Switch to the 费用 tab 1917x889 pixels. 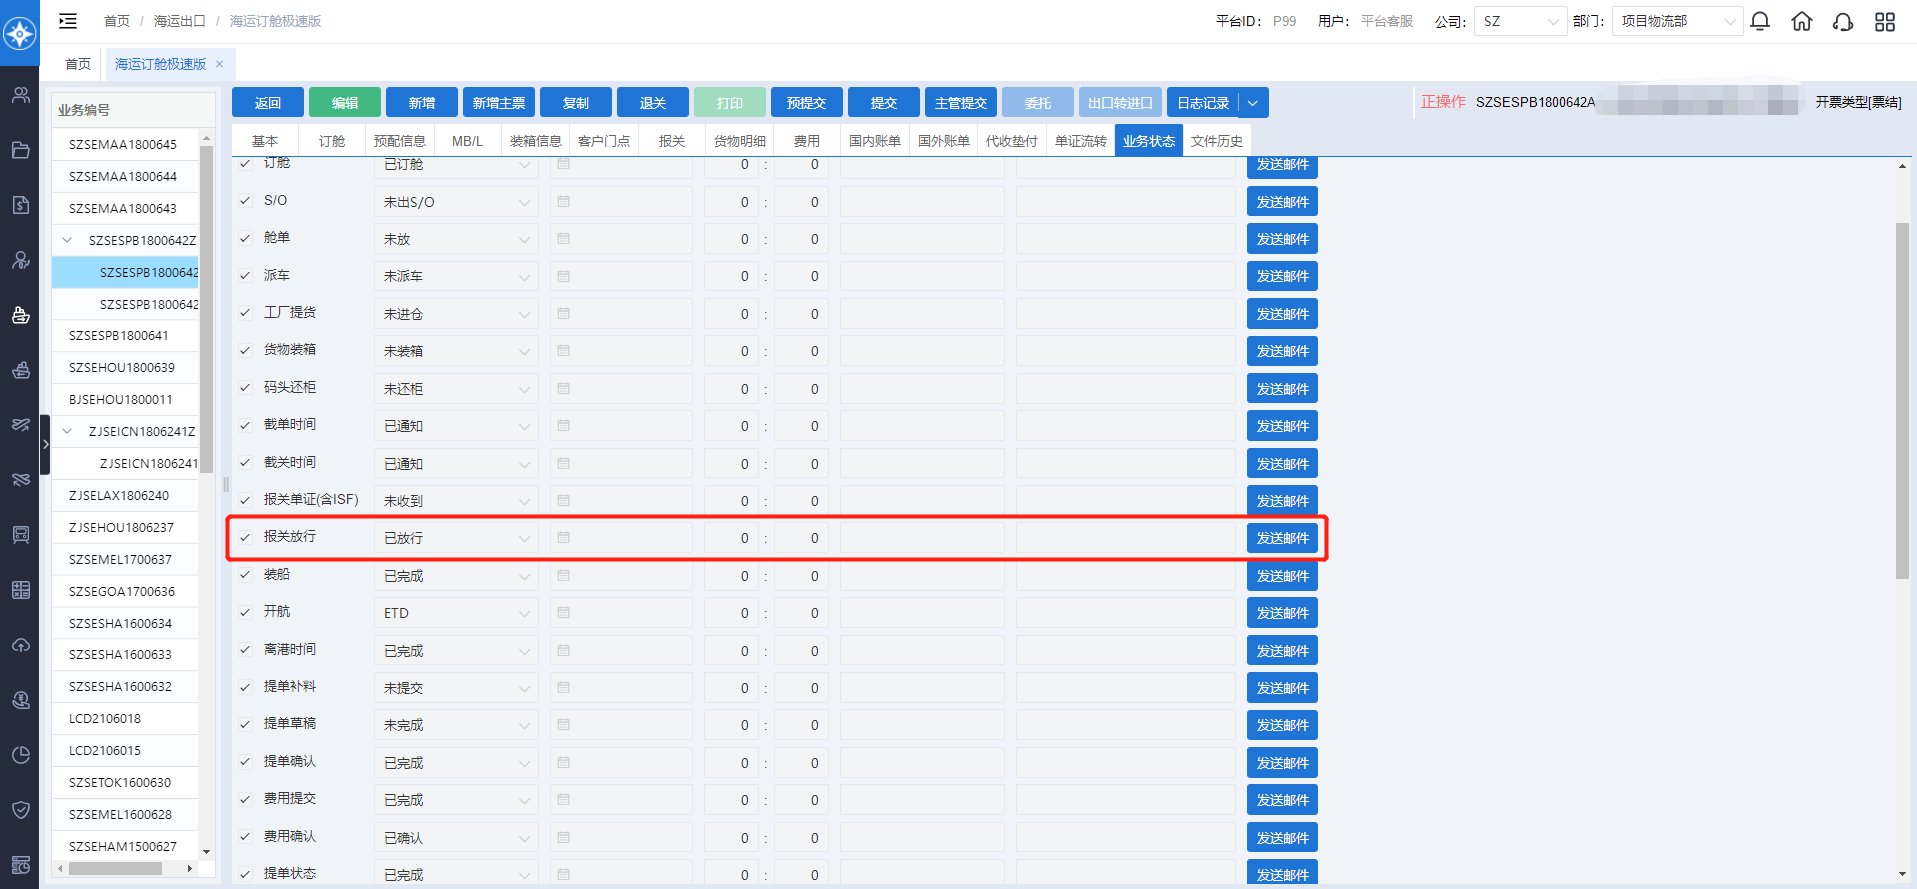[x=806, y=141]
